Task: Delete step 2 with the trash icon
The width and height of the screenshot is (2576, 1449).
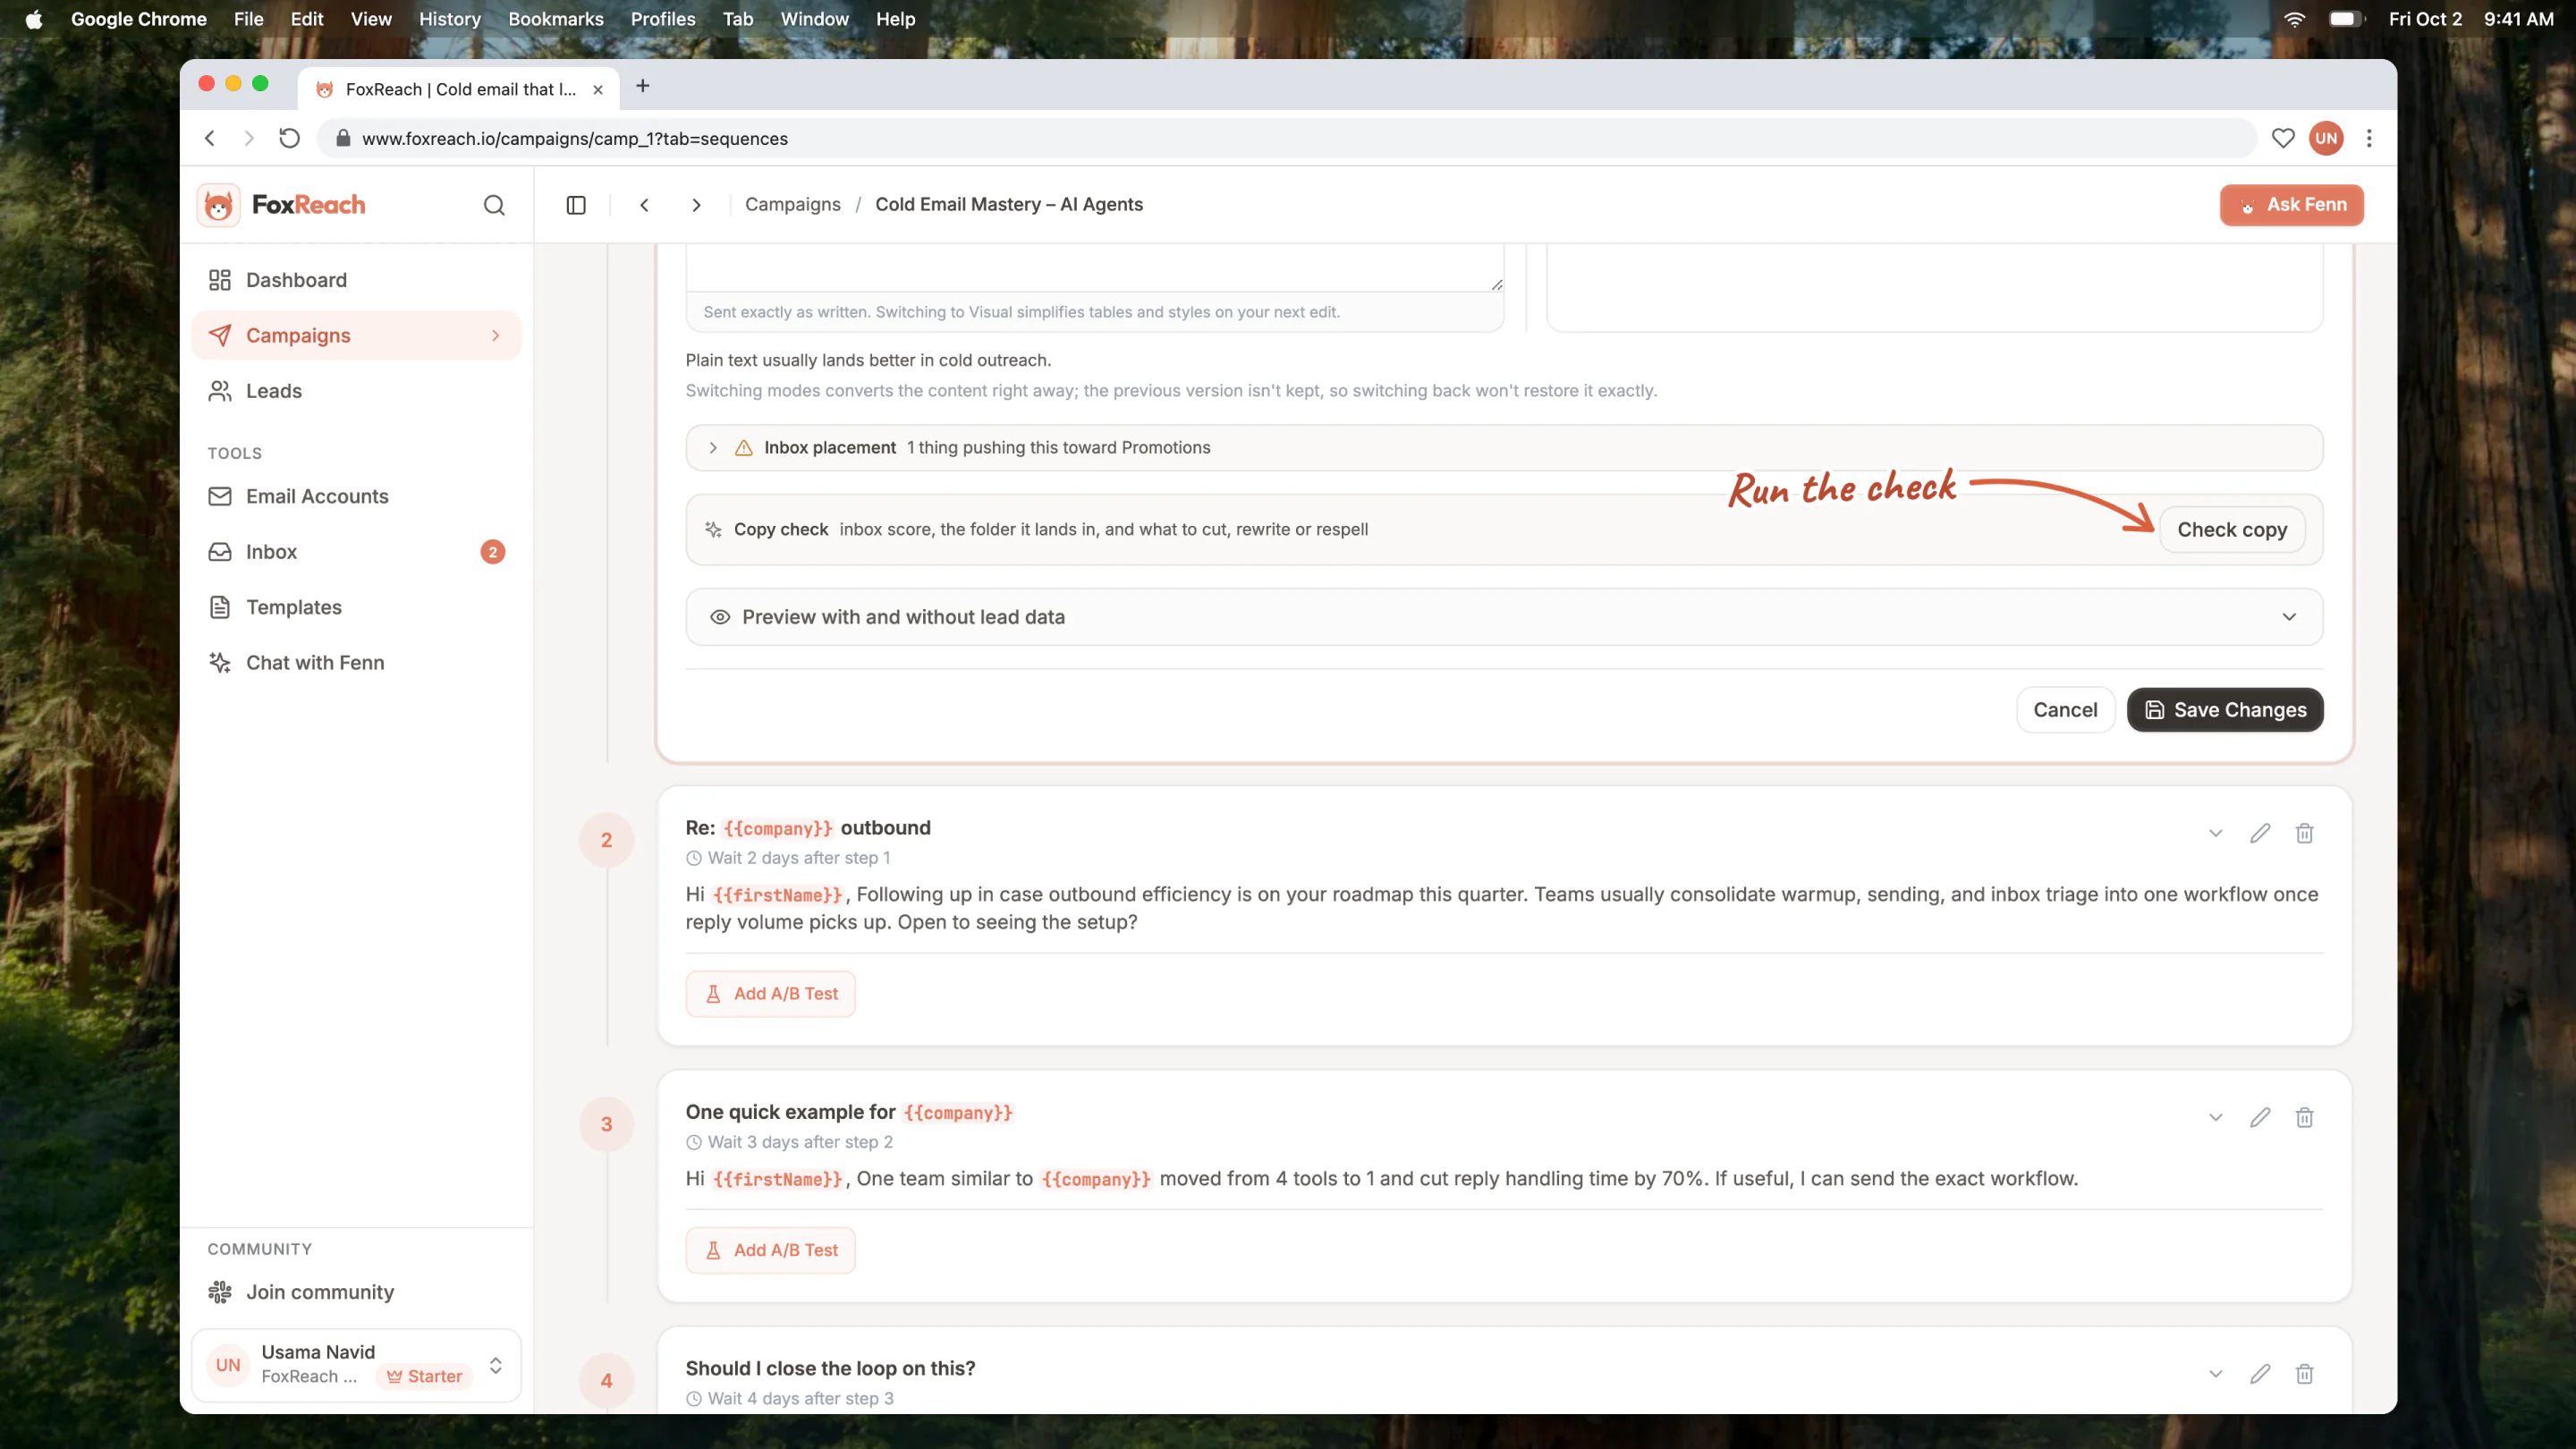Action: click(x=2305, y=833)
